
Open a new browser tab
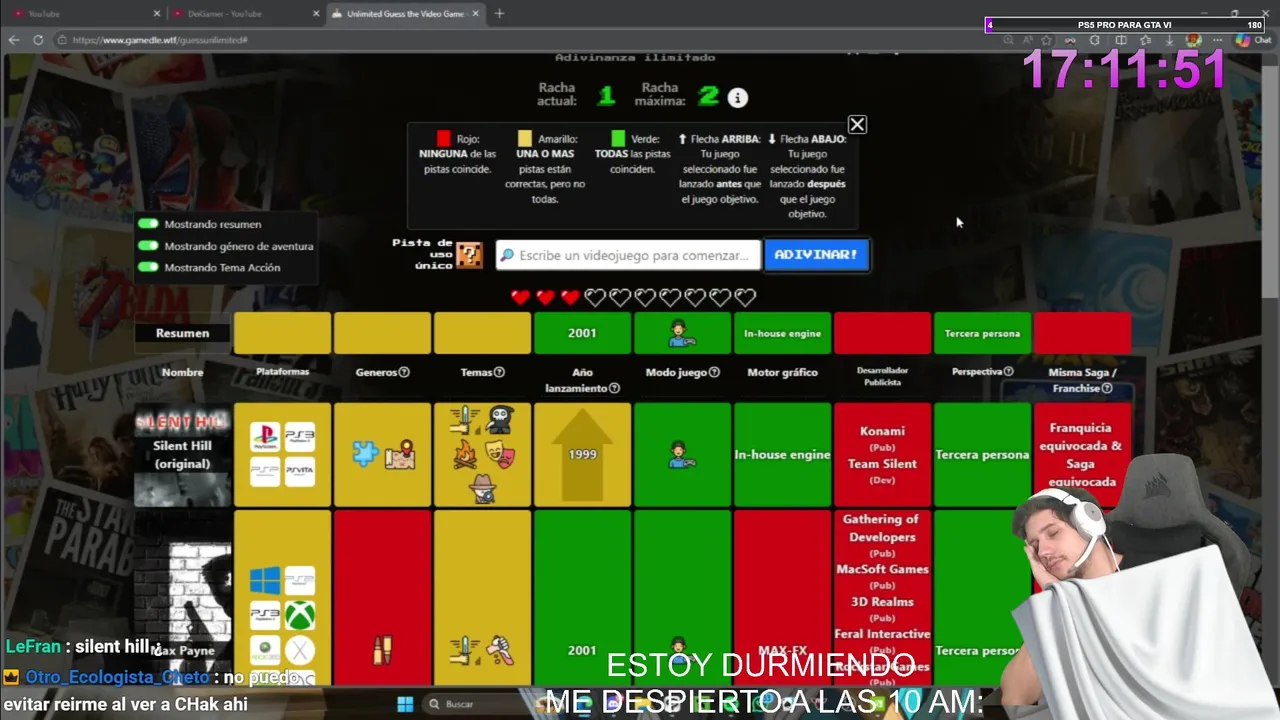499,13
